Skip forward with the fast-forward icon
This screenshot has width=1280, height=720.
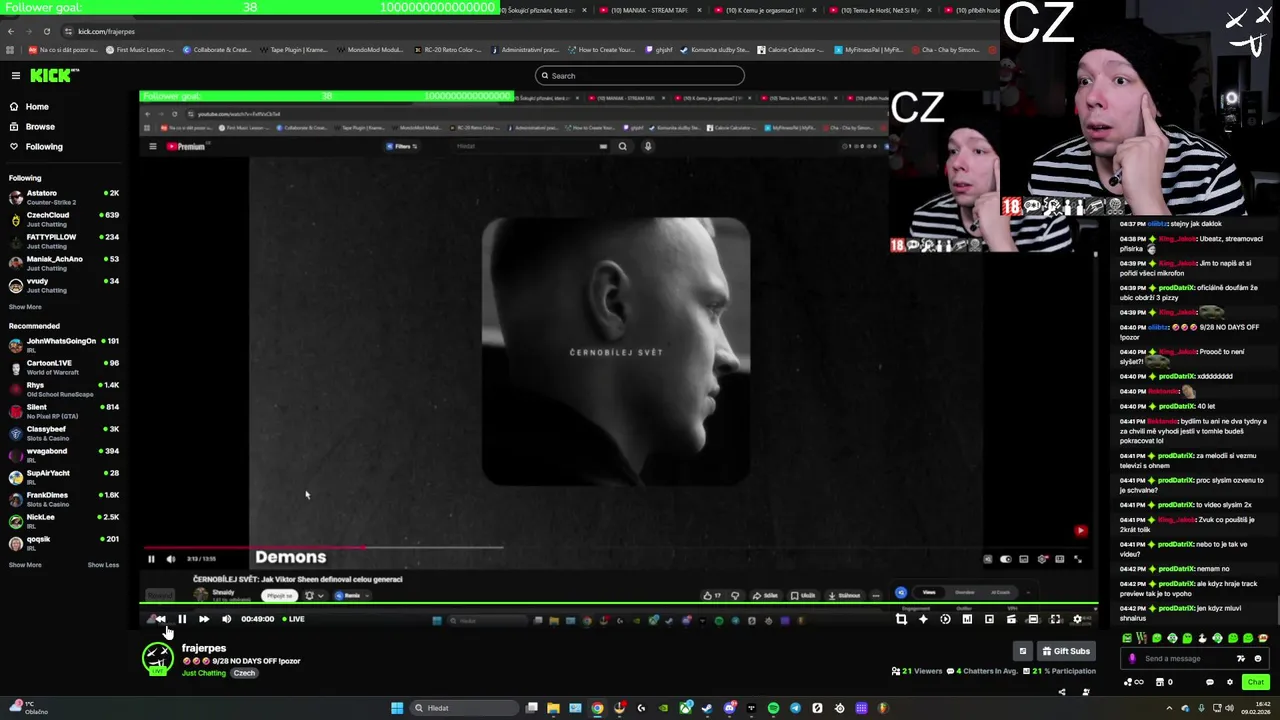[x=204, y=619]
